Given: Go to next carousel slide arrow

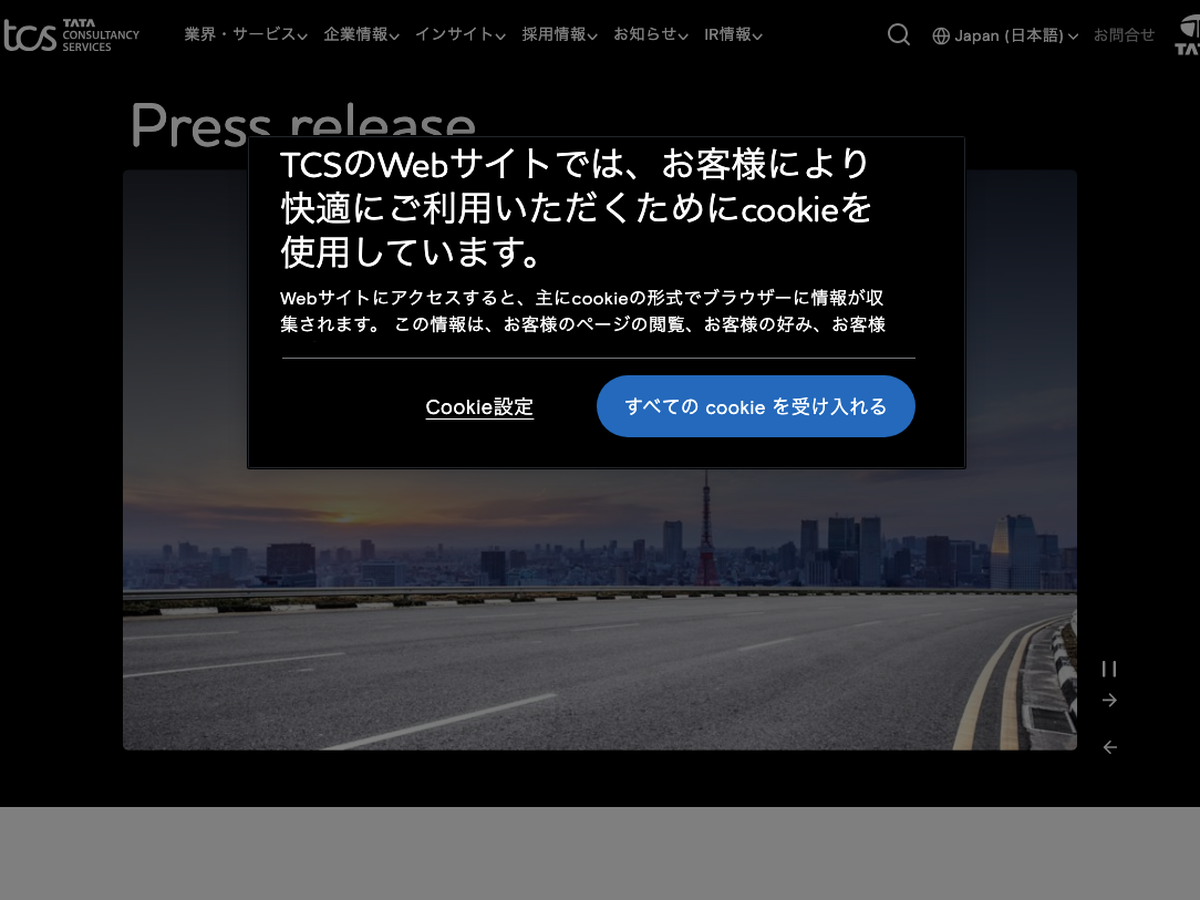Looking at the screenshot, I should 1109,700.
